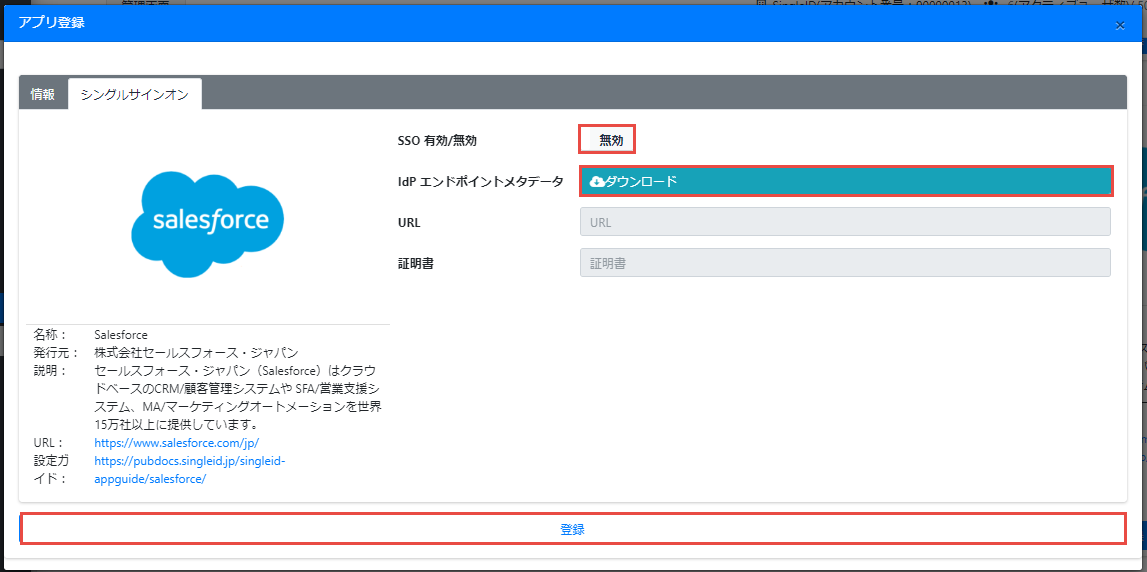
Task: Open the salesforce.com/jp link
Action: coord(177,442)
